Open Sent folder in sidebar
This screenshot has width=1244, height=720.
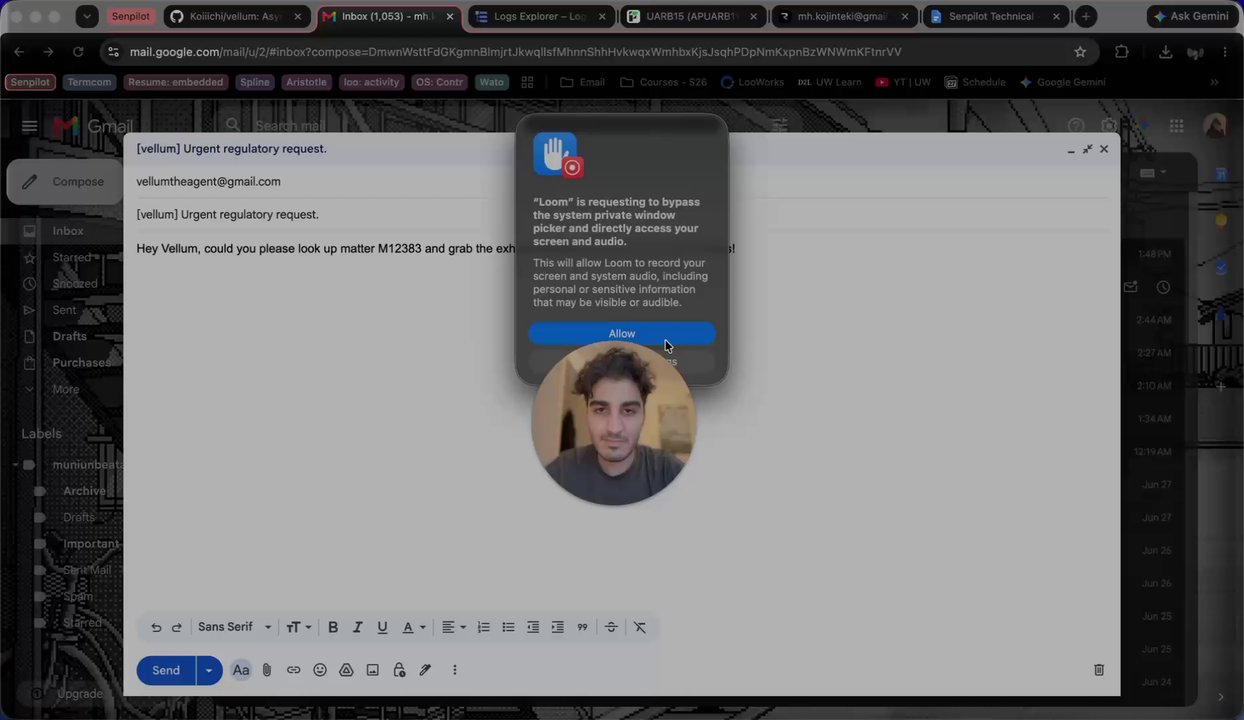(62, 310)
